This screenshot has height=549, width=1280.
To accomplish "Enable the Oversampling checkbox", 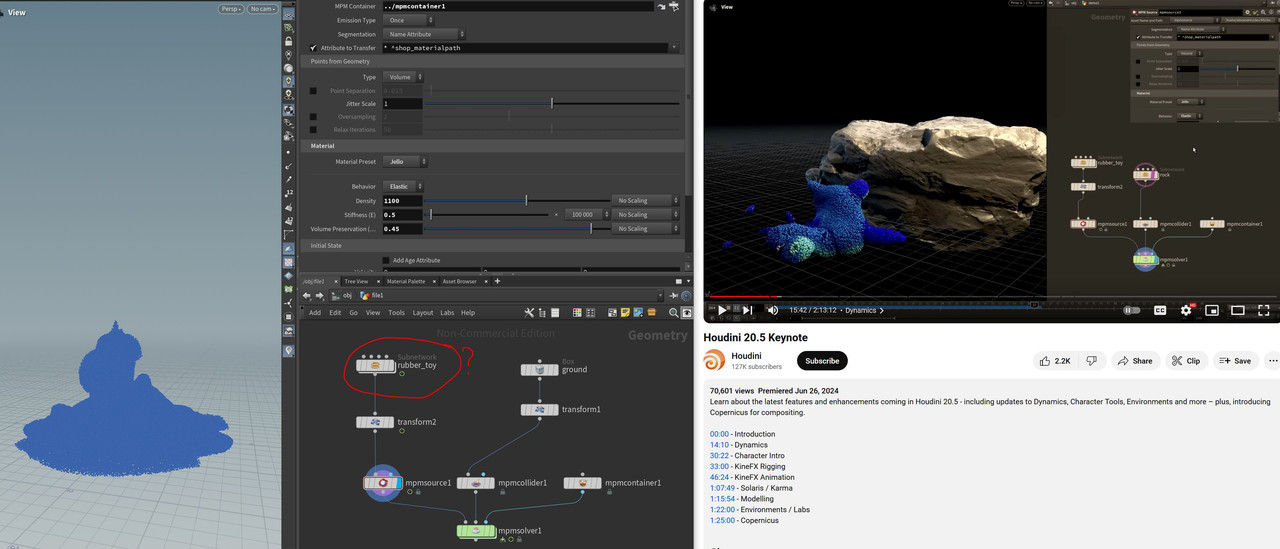I will point(314,116).
